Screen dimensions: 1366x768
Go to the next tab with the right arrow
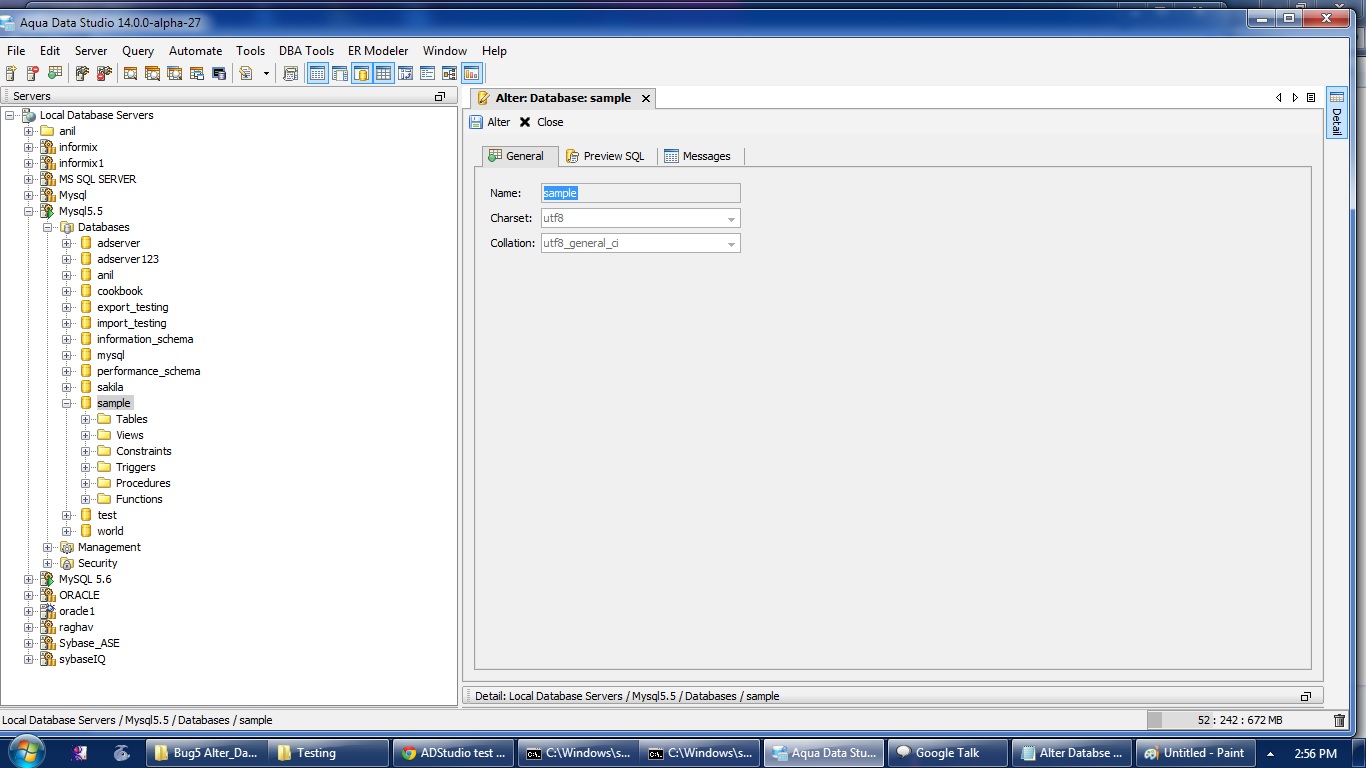[1295, 97]
